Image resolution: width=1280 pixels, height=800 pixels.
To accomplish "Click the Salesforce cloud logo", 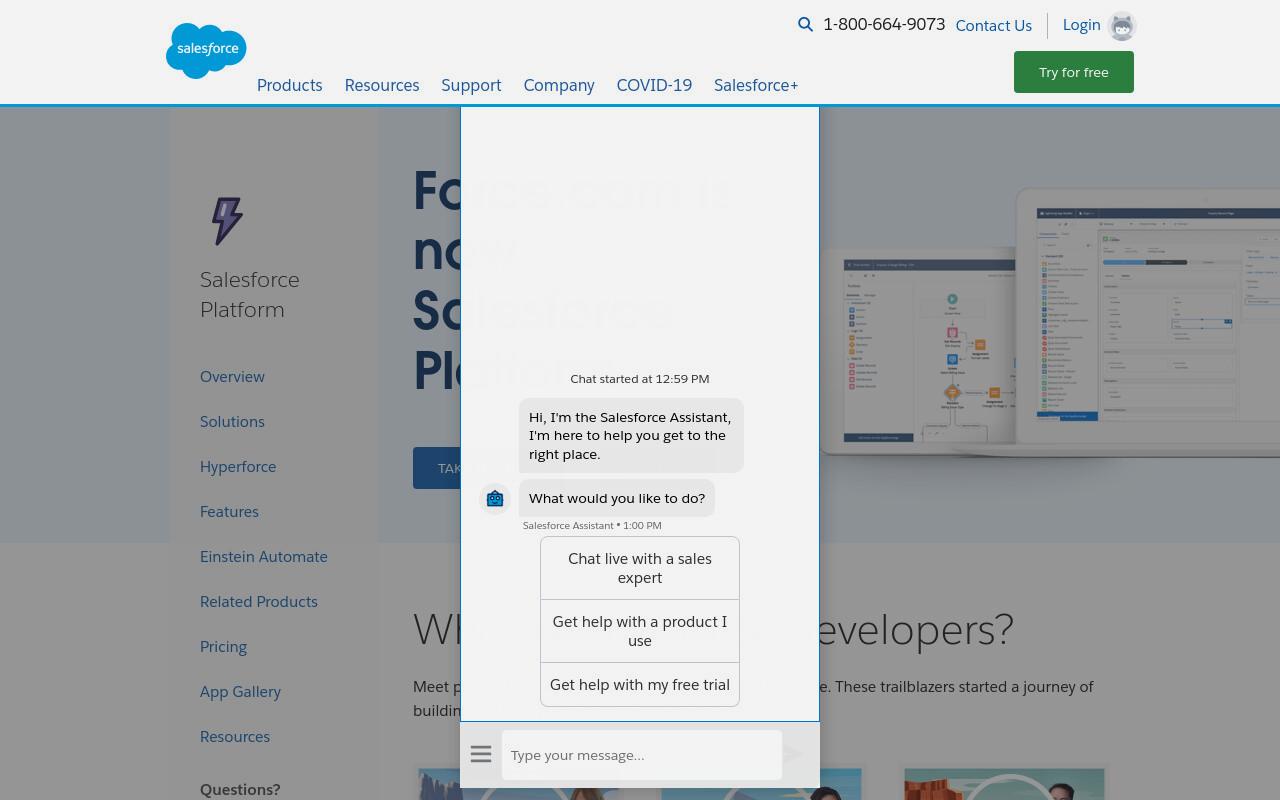I will click(206, 50).
